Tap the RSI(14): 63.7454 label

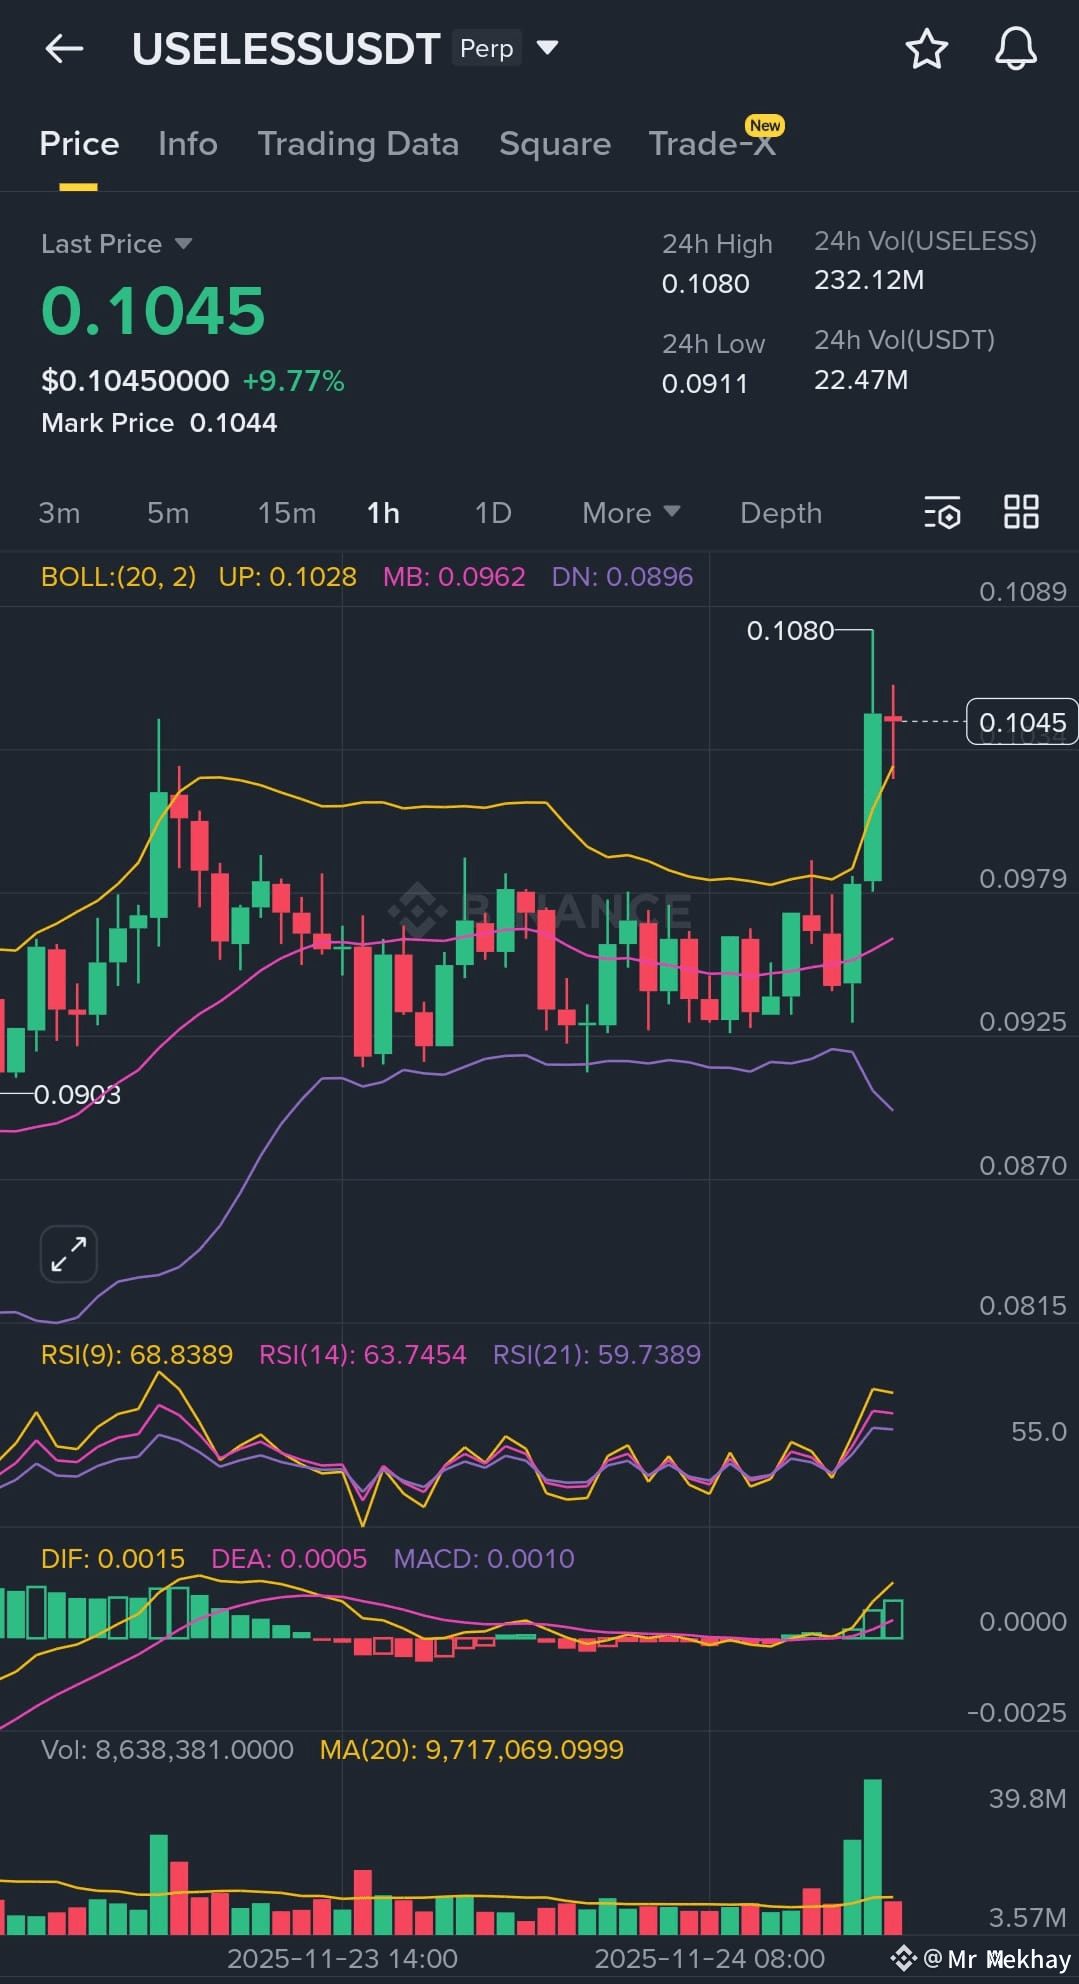tap(363, 1355)
